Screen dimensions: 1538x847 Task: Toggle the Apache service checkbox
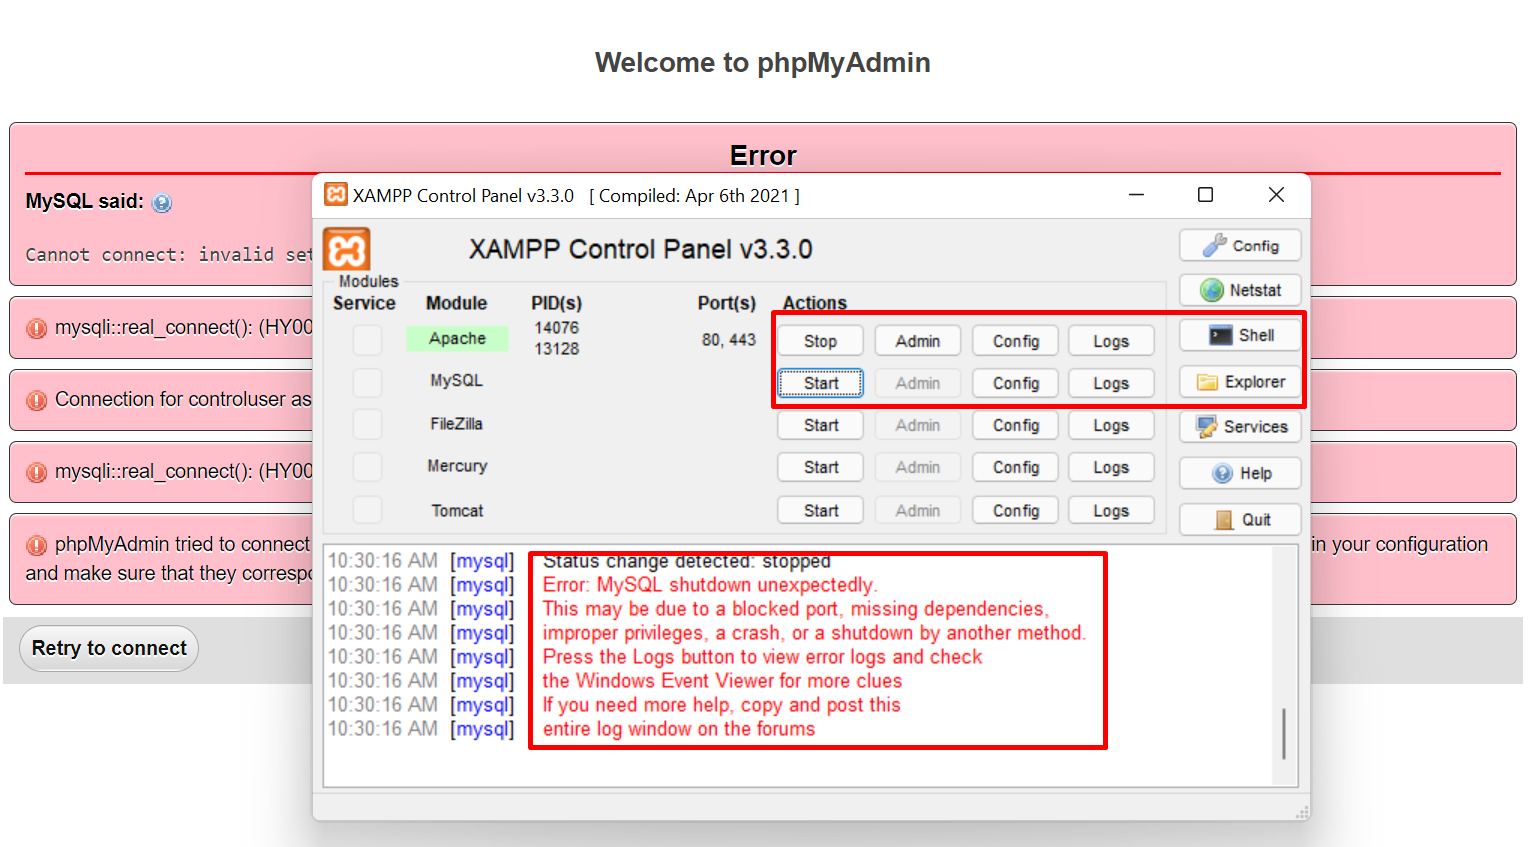click(x=367, y=340)
